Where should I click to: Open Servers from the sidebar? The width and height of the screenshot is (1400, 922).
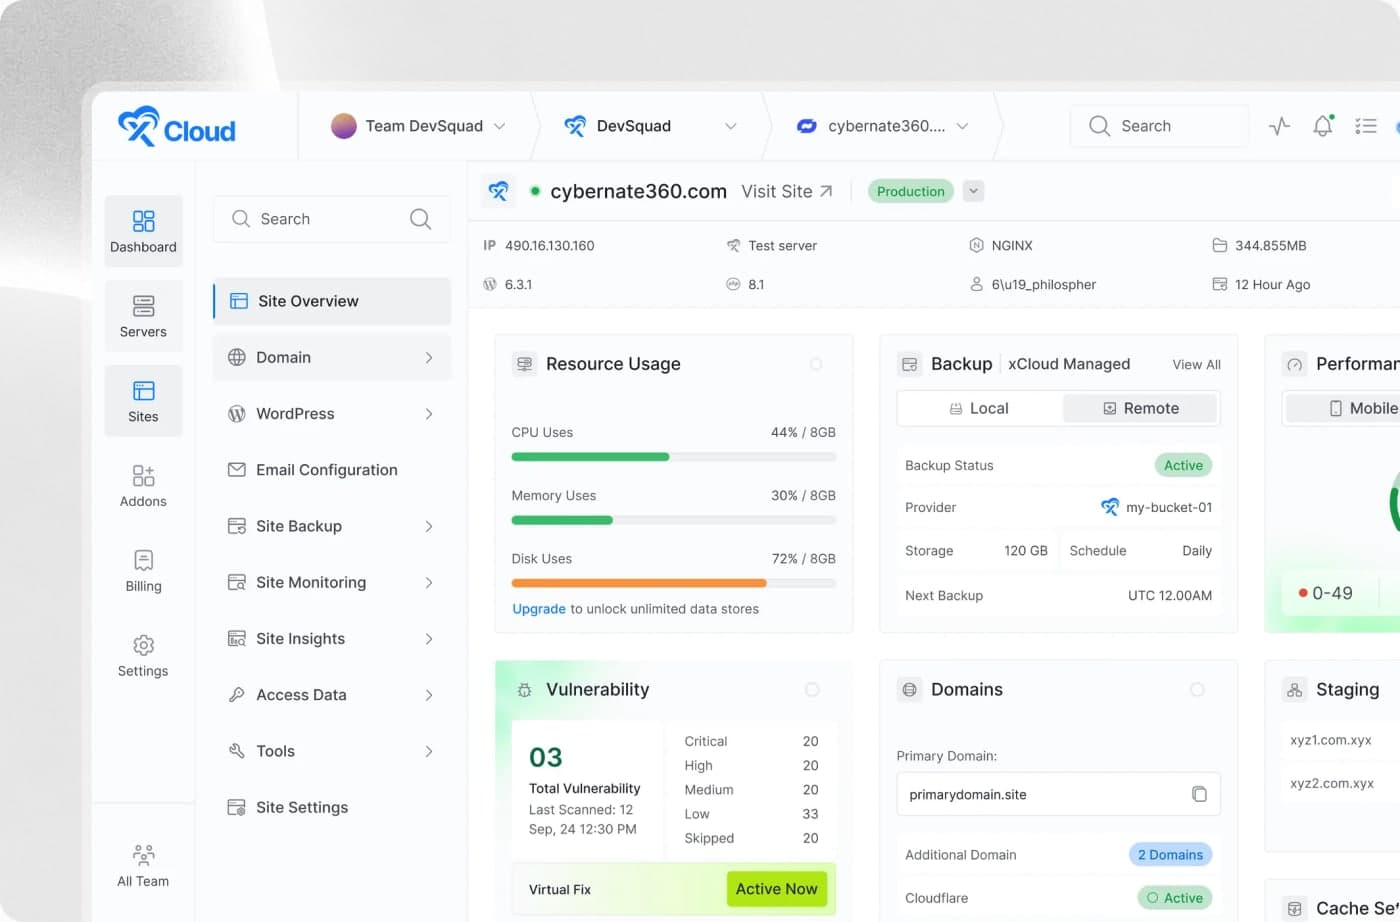143,316
